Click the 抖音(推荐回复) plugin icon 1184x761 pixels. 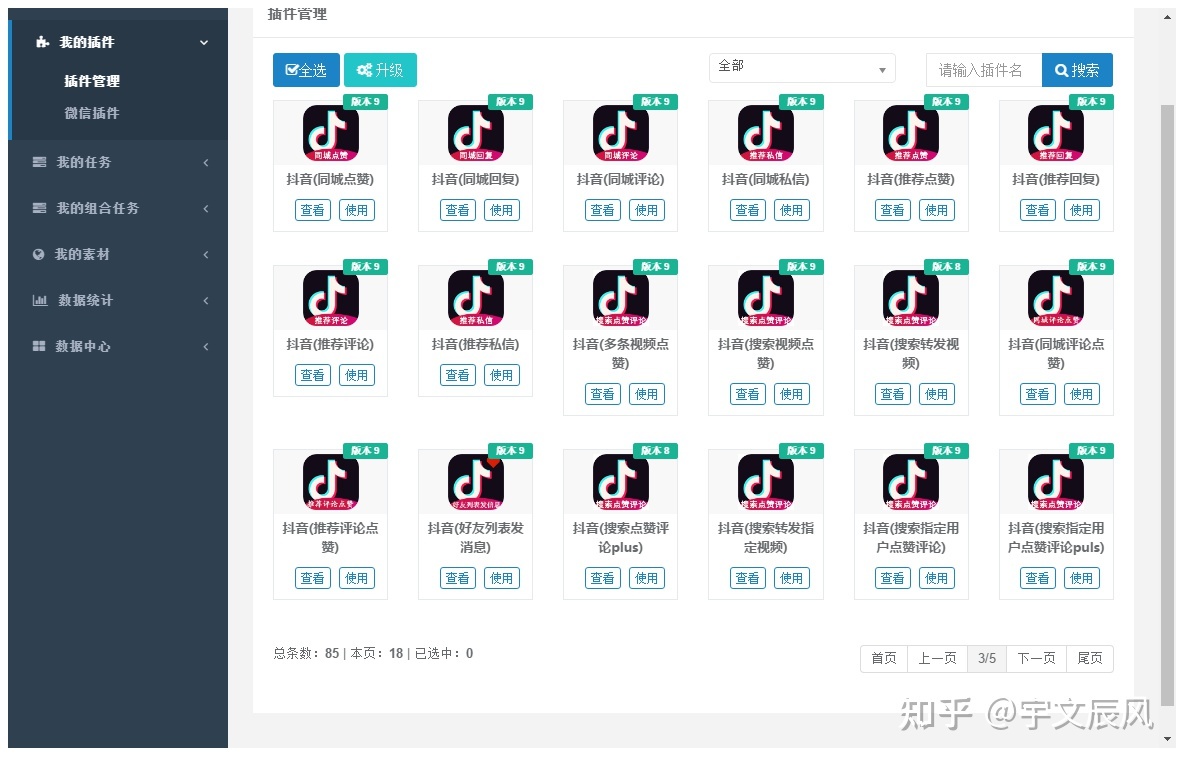(x=1055, y=133)
